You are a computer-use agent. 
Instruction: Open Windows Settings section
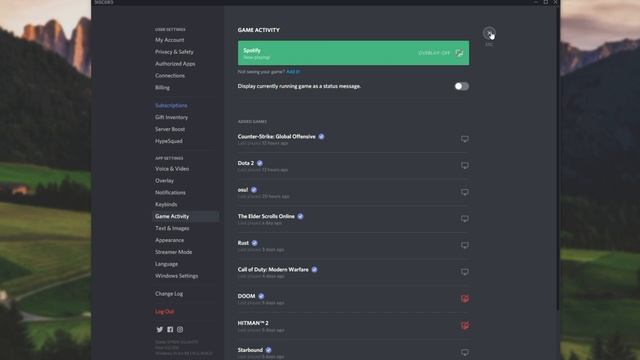[x=176, y=276]
